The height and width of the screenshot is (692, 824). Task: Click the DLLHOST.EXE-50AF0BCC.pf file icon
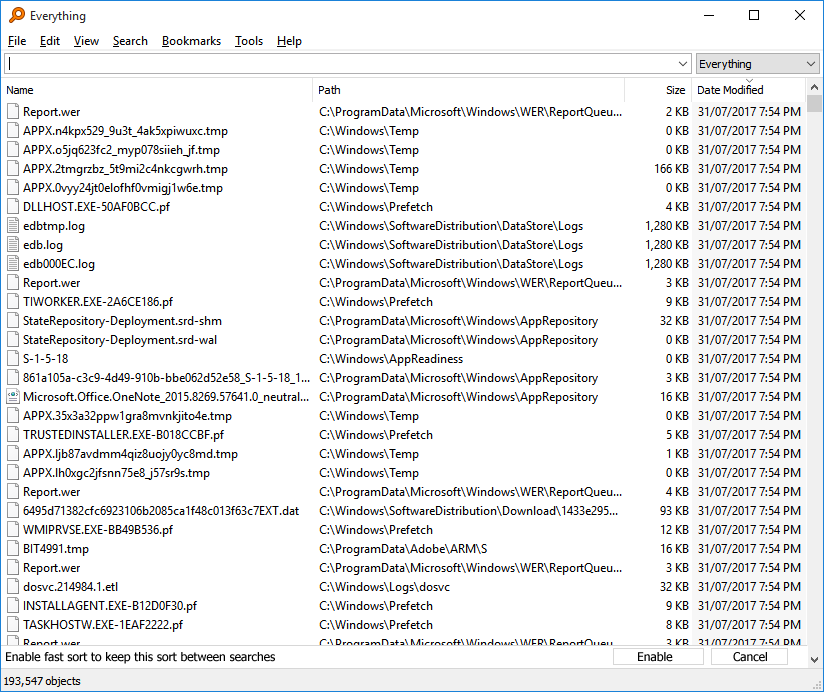13,207
